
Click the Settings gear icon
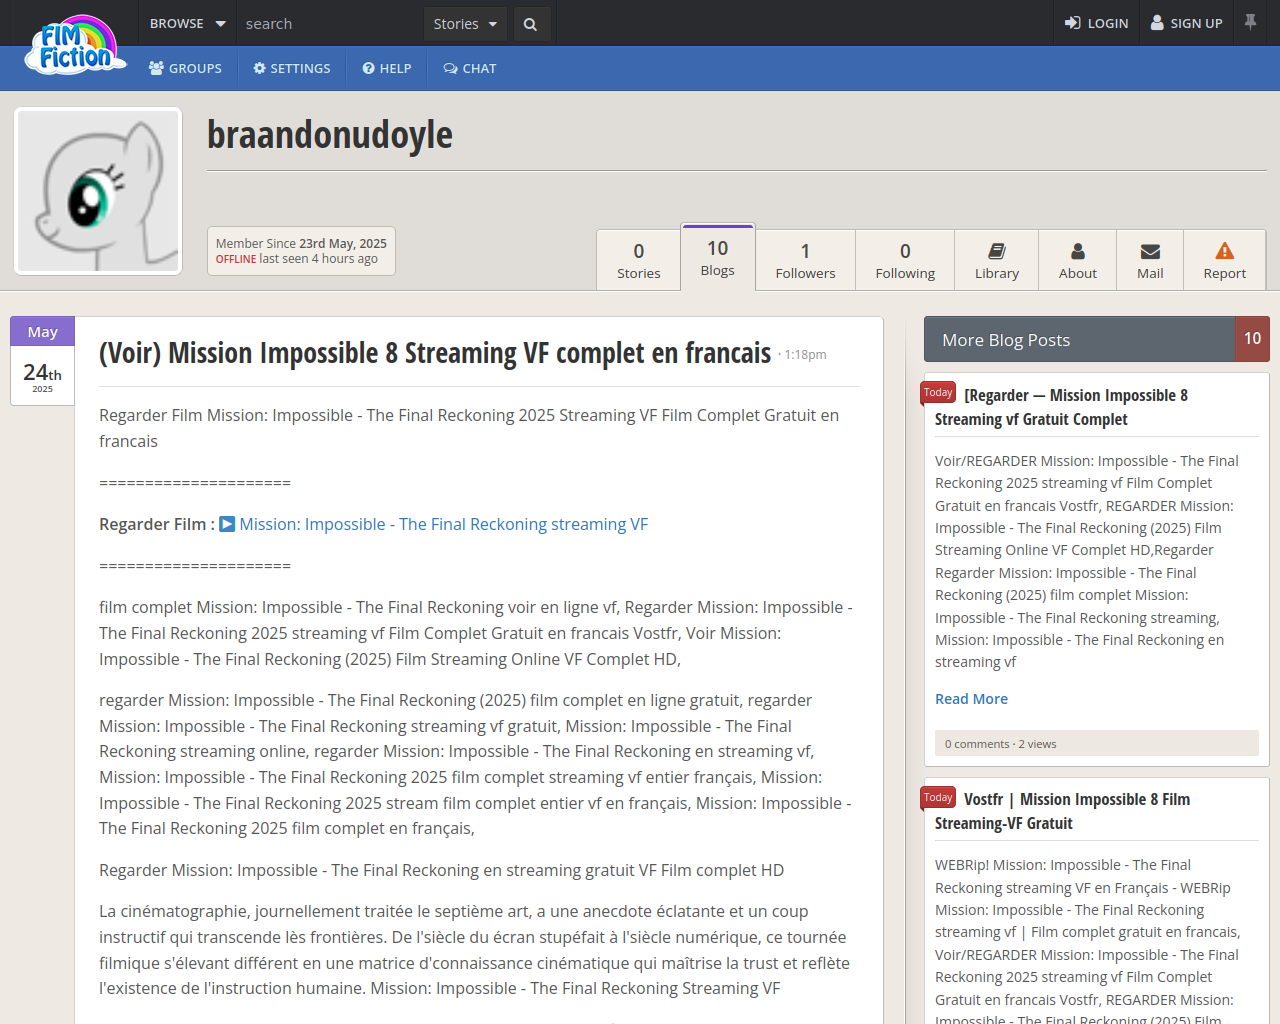259,68
